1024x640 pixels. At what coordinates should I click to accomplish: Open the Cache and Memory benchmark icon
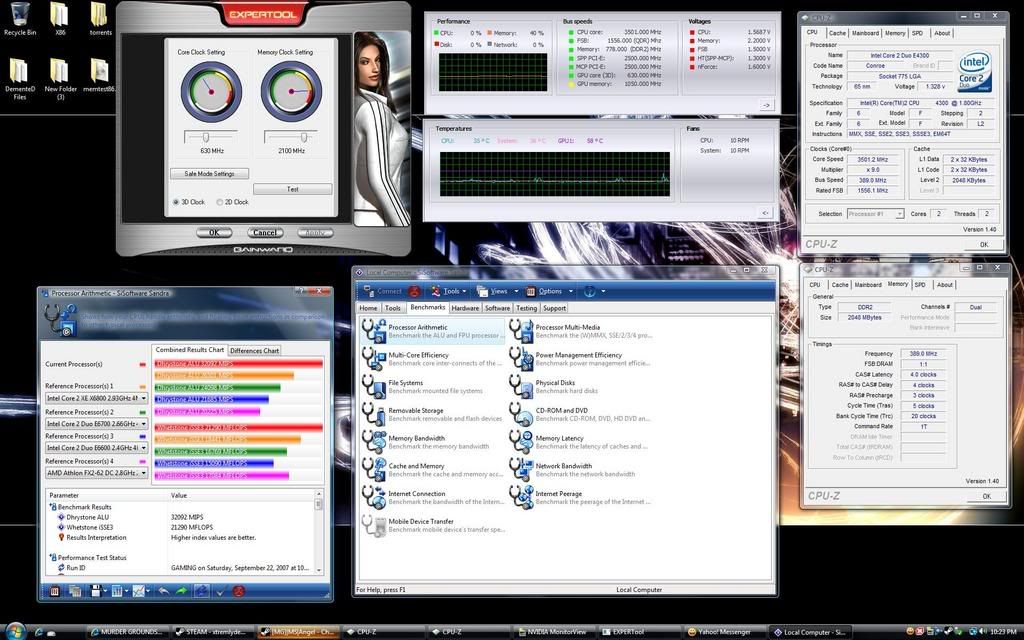[374, 470]
